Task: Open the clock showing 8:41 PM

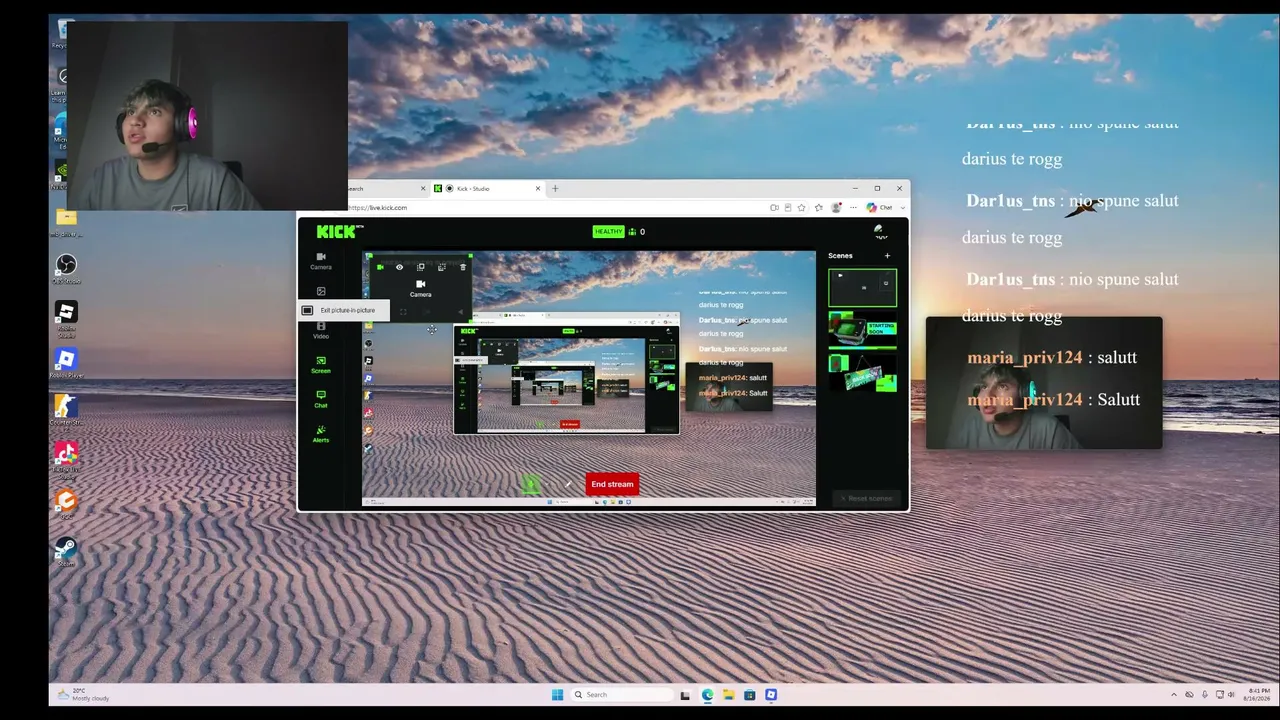Action: [1258, 694]
